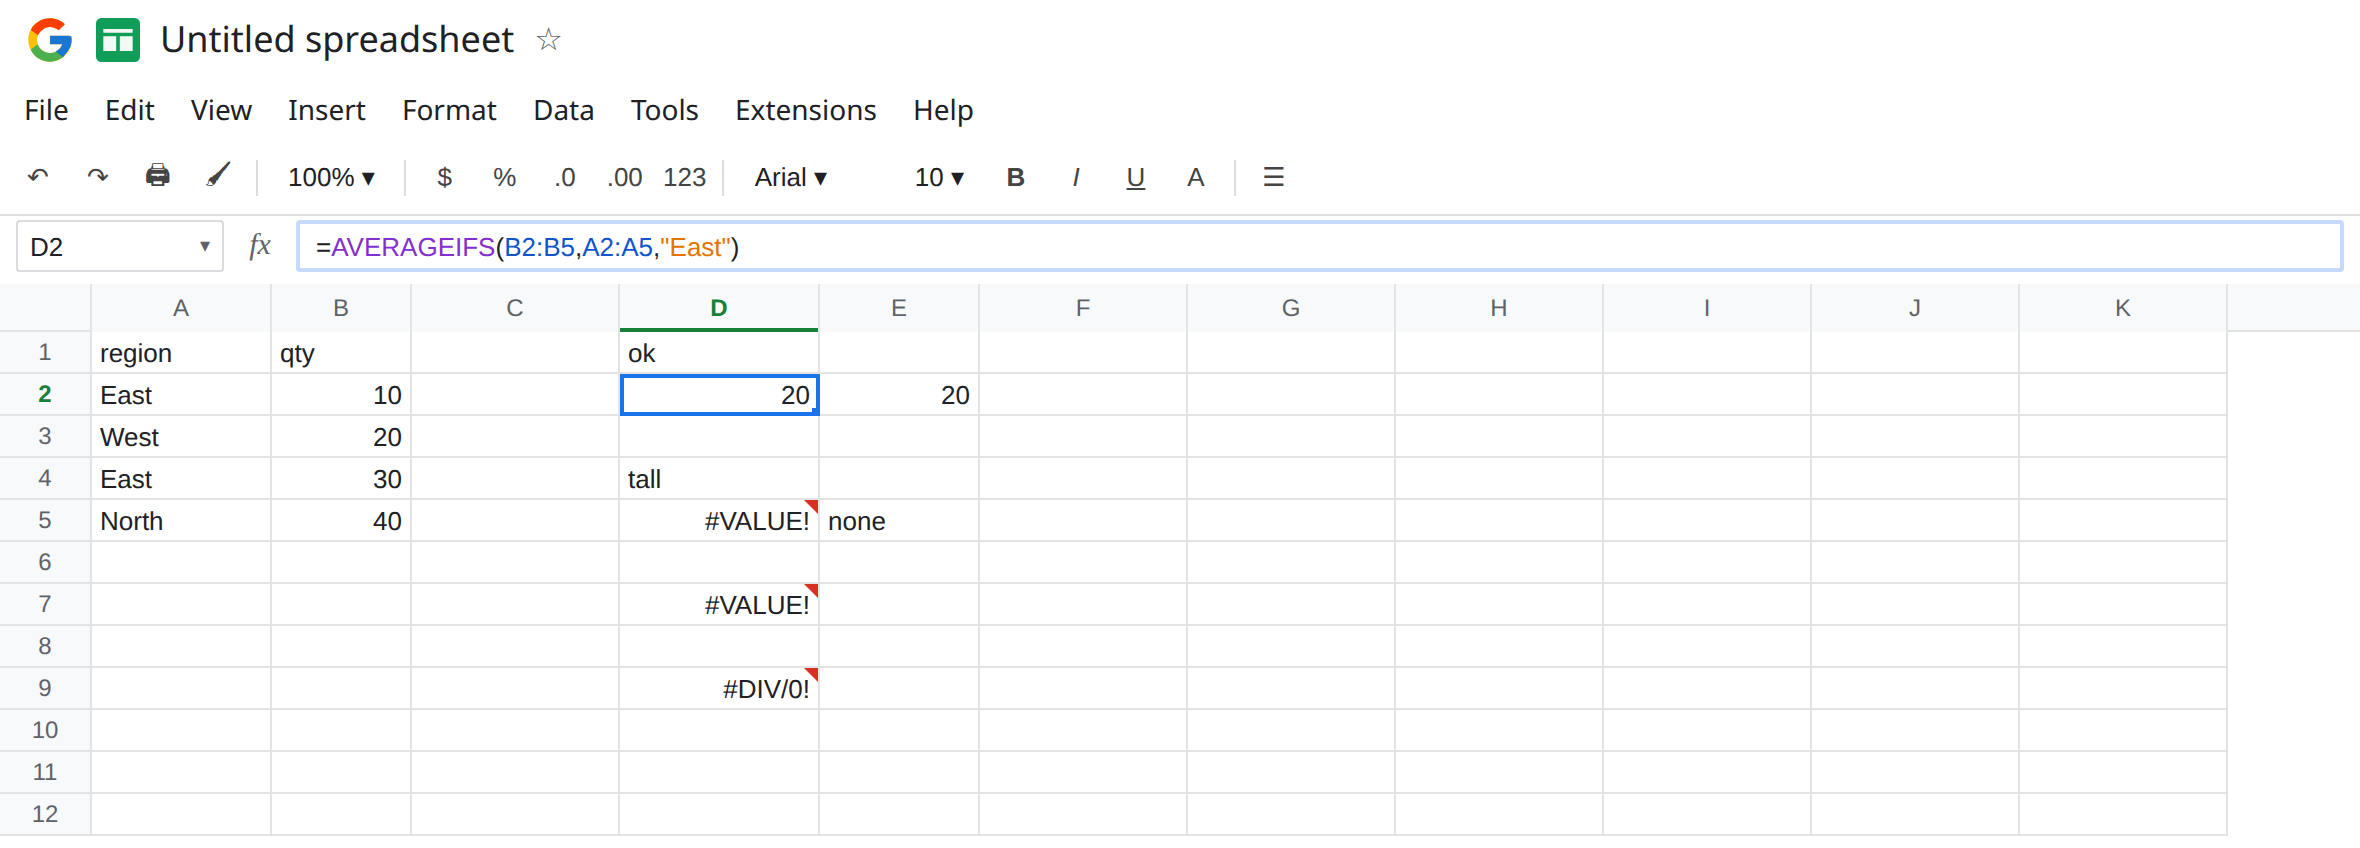Open the File menu
Image resolution: width=2360 pixels, height=848 pixels.
tap(46, 110)
